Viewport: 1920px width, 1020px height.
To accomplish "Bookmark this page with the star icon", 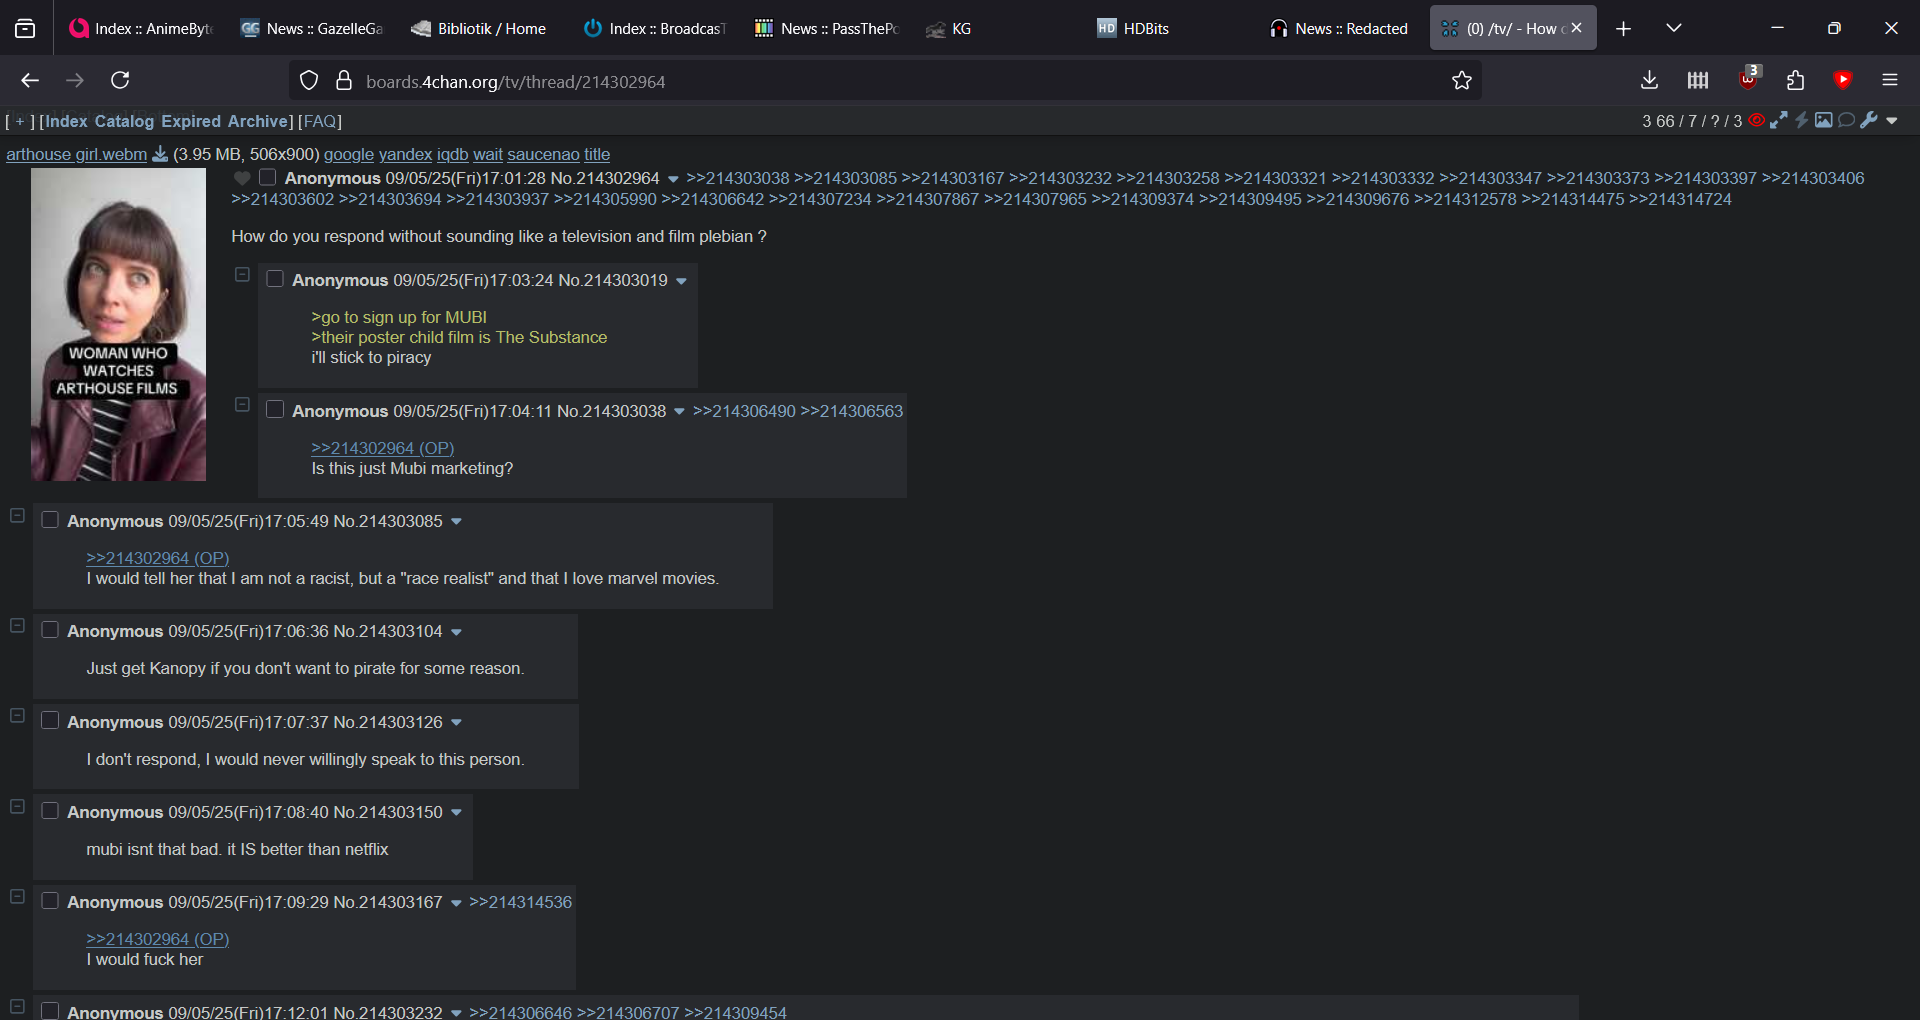I will tap(1462, 81).
